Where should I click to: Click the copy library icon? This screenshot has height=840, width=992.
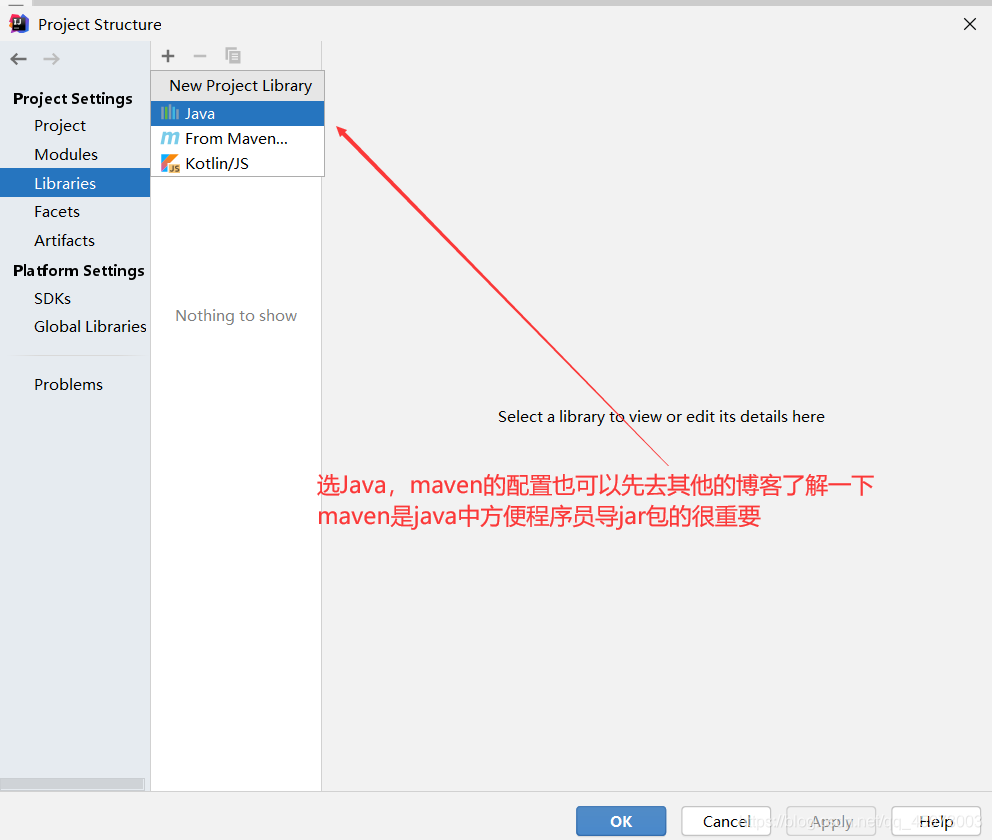pos(233,56)
